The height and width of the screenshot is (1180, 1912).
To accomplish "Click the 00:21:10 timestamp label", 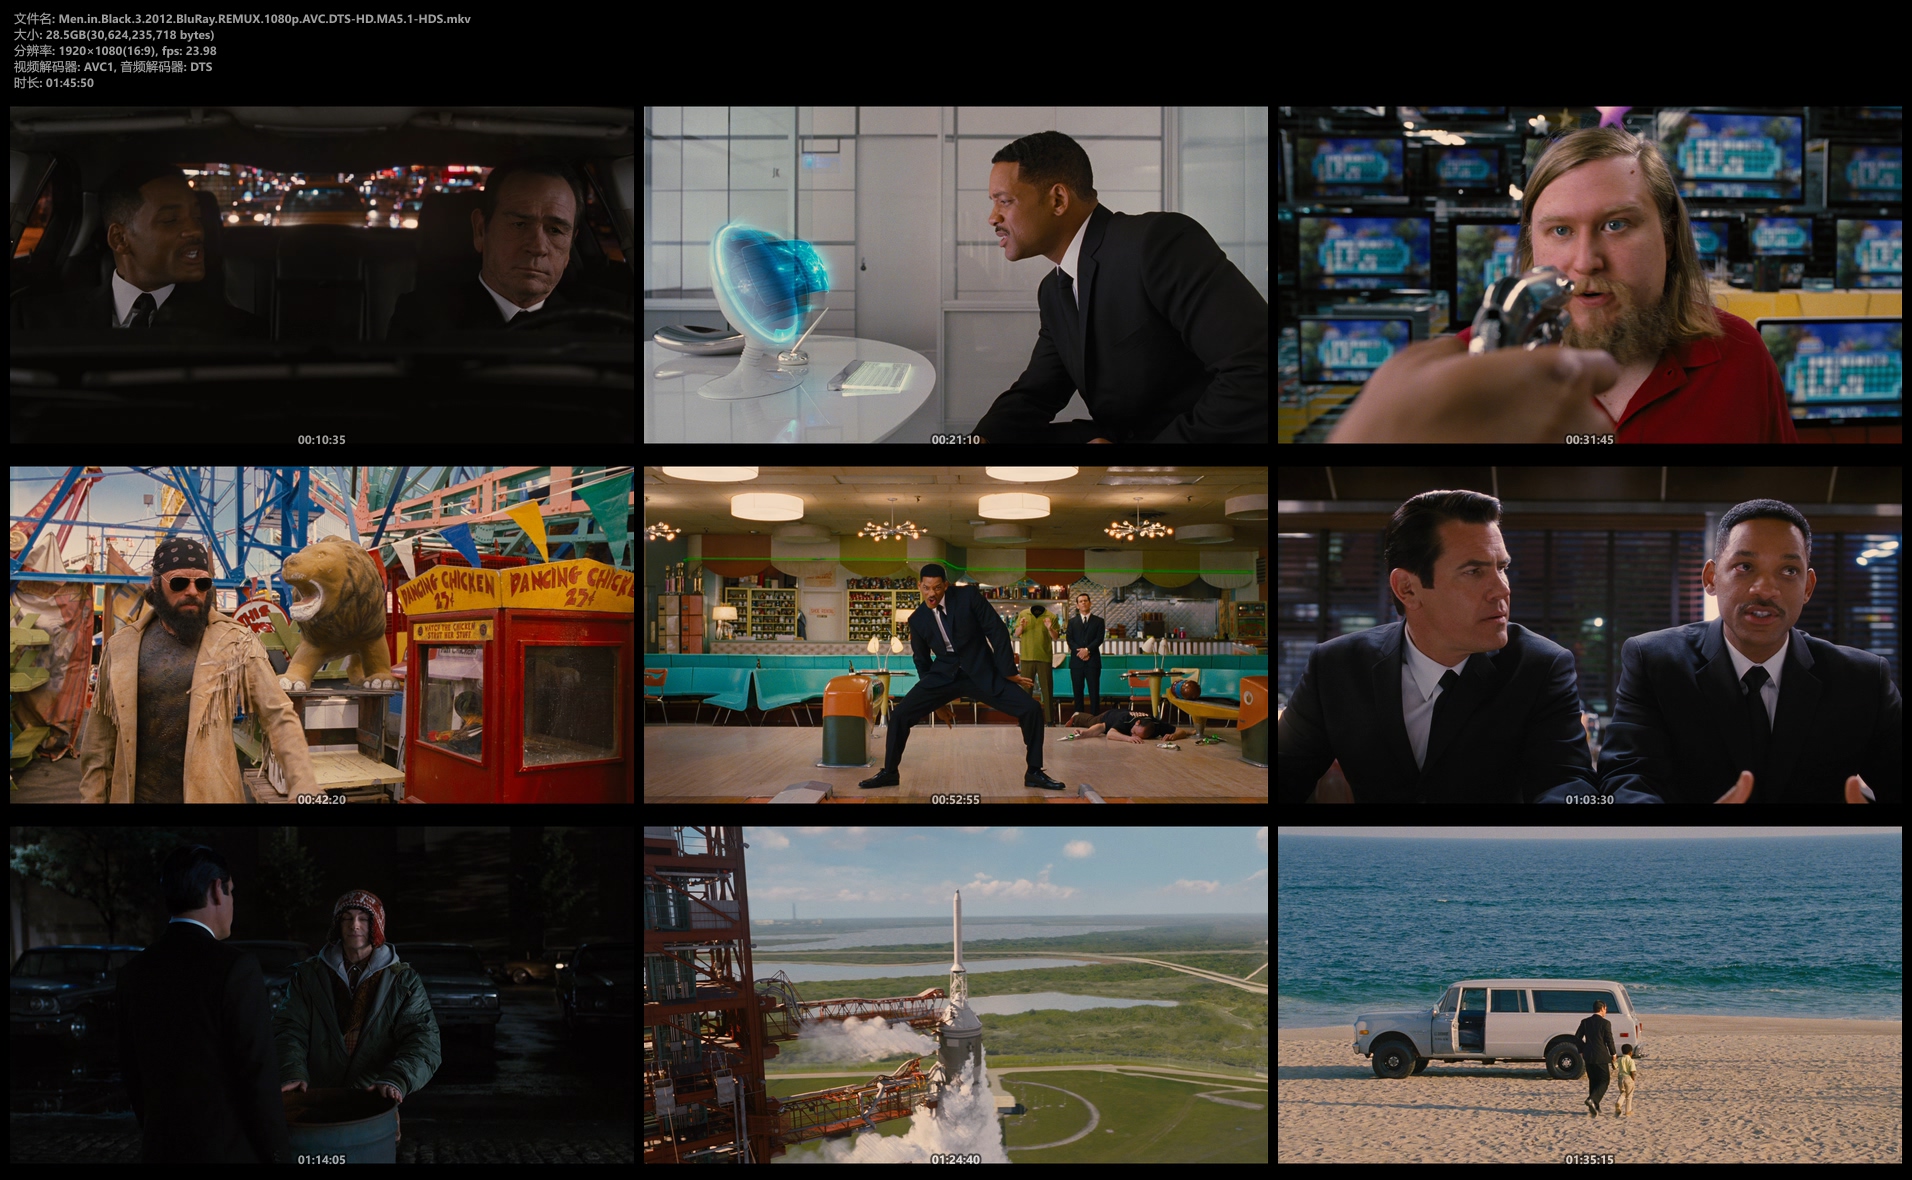I will (956, 440).
